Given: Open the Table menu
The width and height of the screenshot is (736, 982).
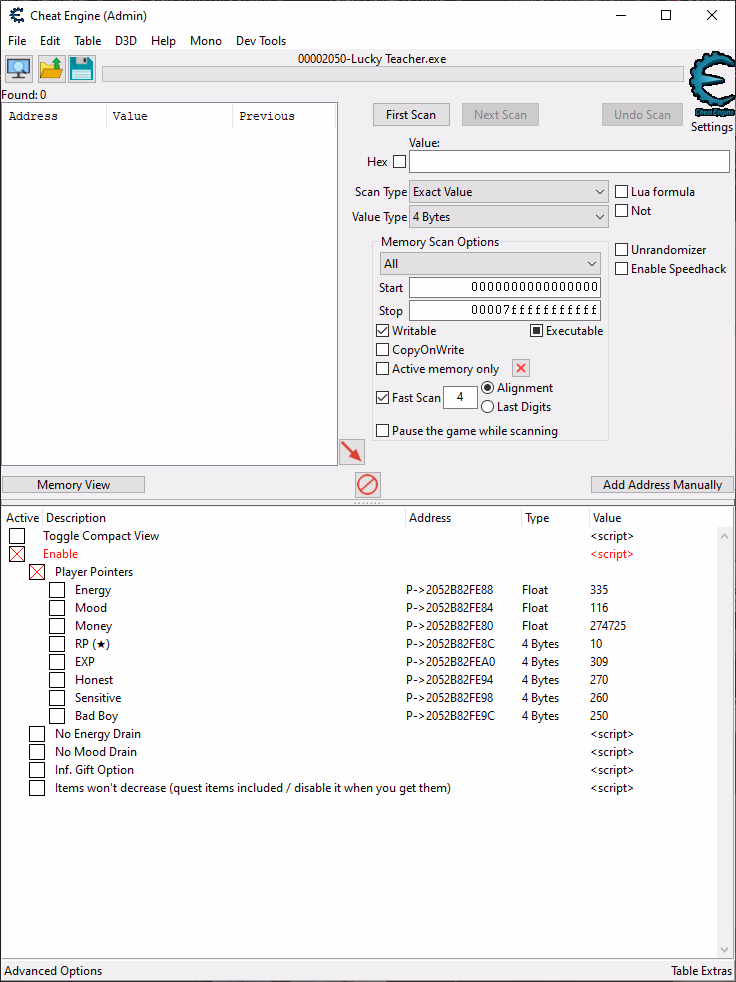Looking at the screenshot, I should [88, 41].
